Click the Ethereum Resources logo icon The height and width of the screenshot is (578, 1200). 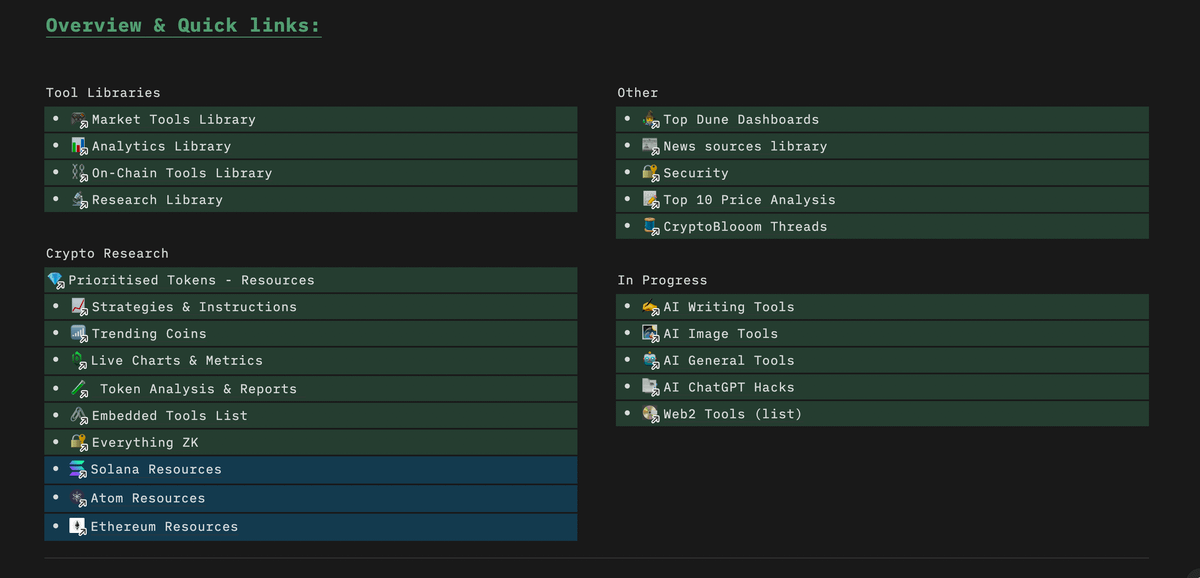coord(78,527)
